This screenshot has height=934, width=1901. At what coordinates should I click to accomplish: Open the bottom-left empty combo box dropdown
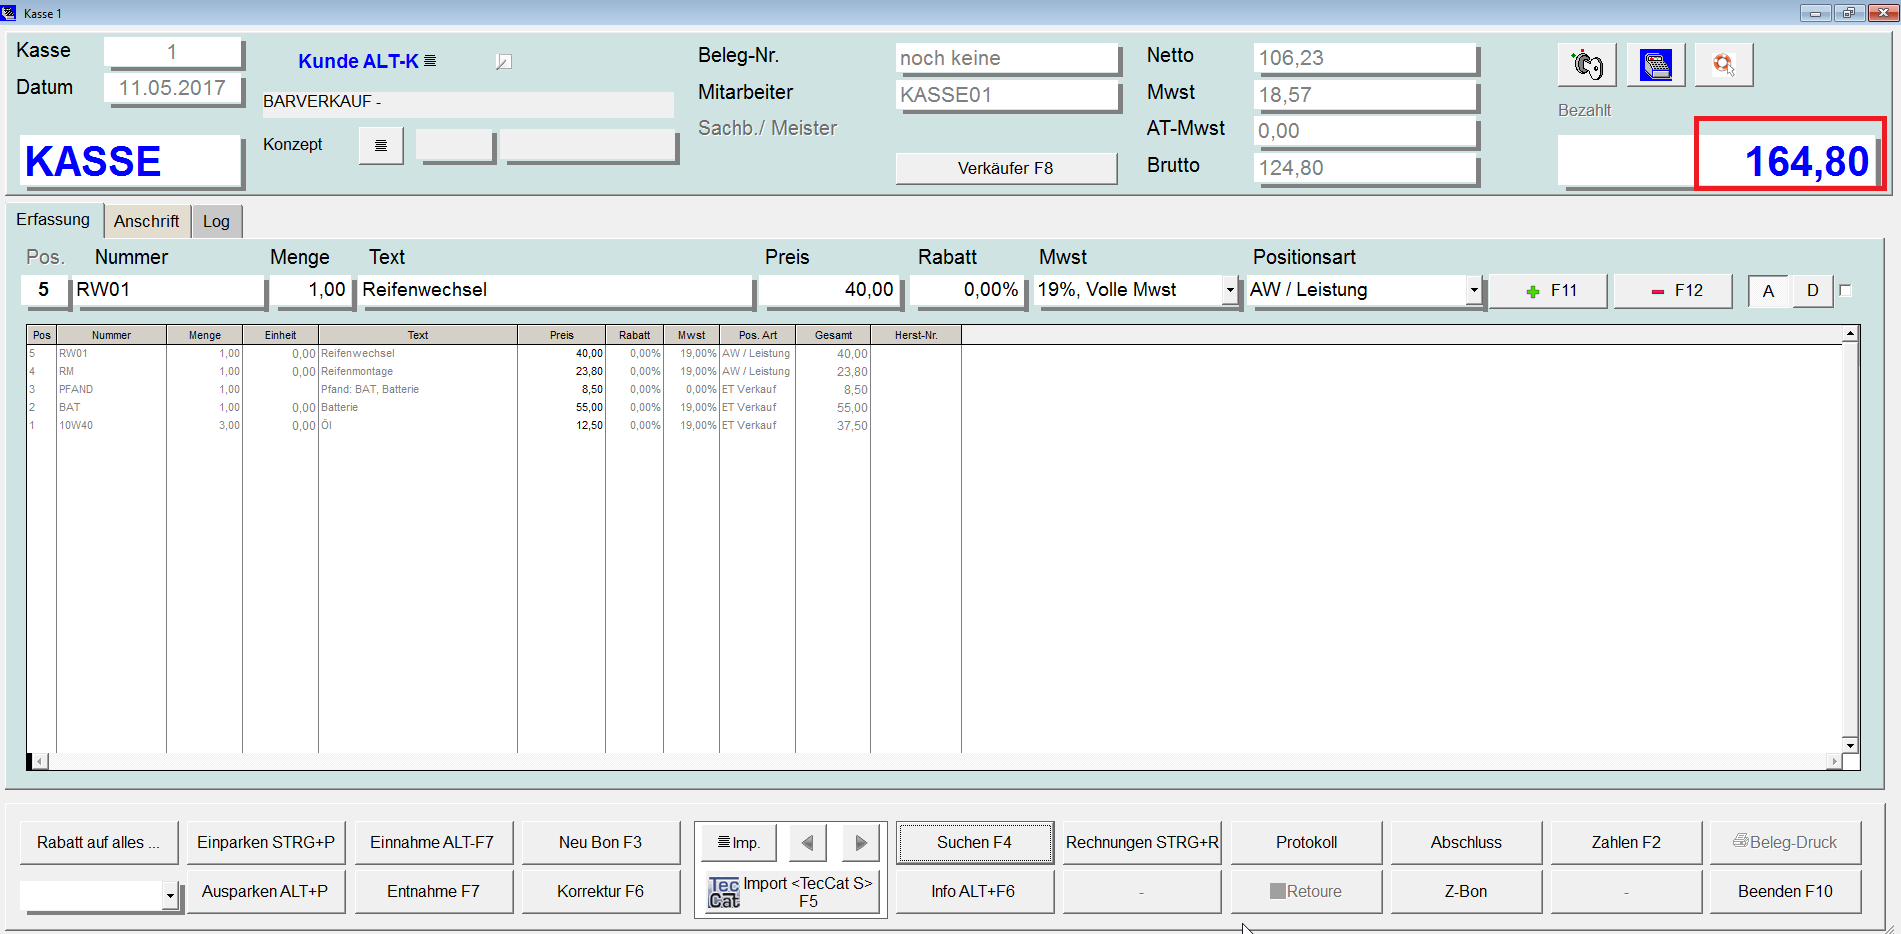[170, 896]
